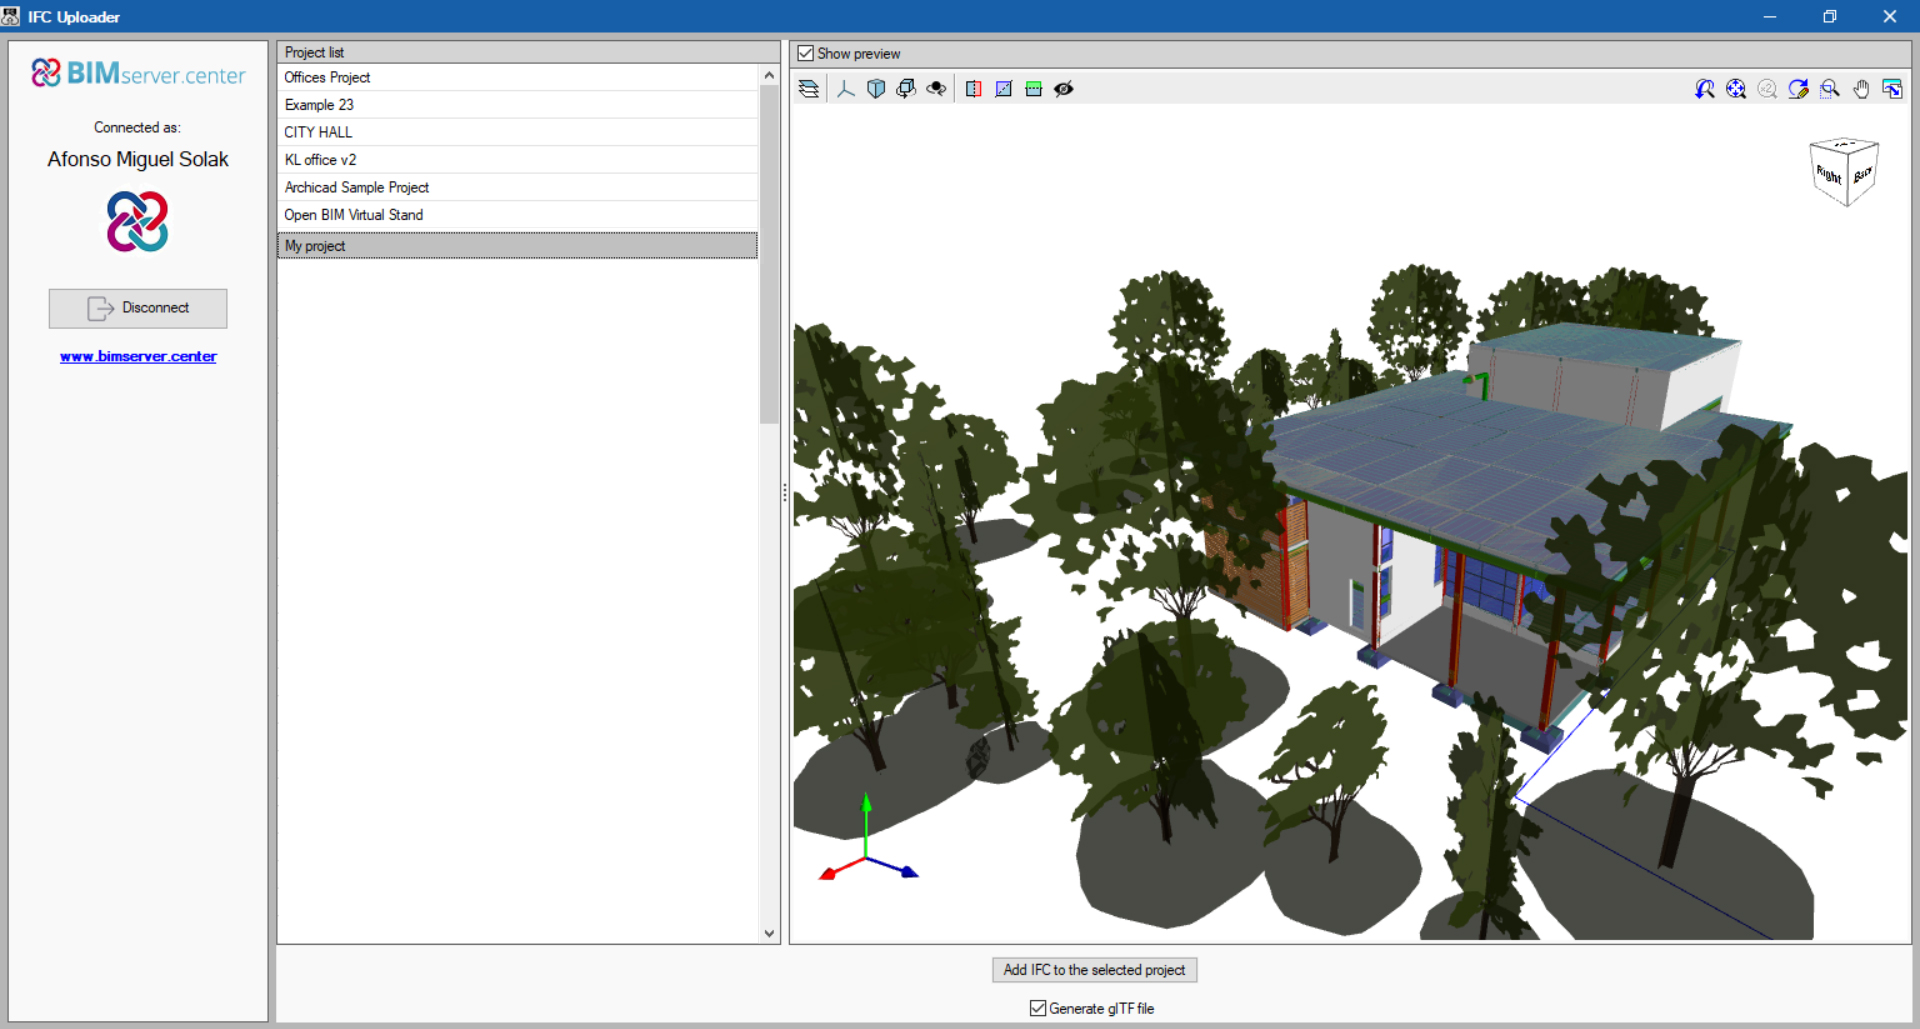Select the coordinate axes display tool
The width and height of the screenshot is (1920, 1029).
(846, 88)
